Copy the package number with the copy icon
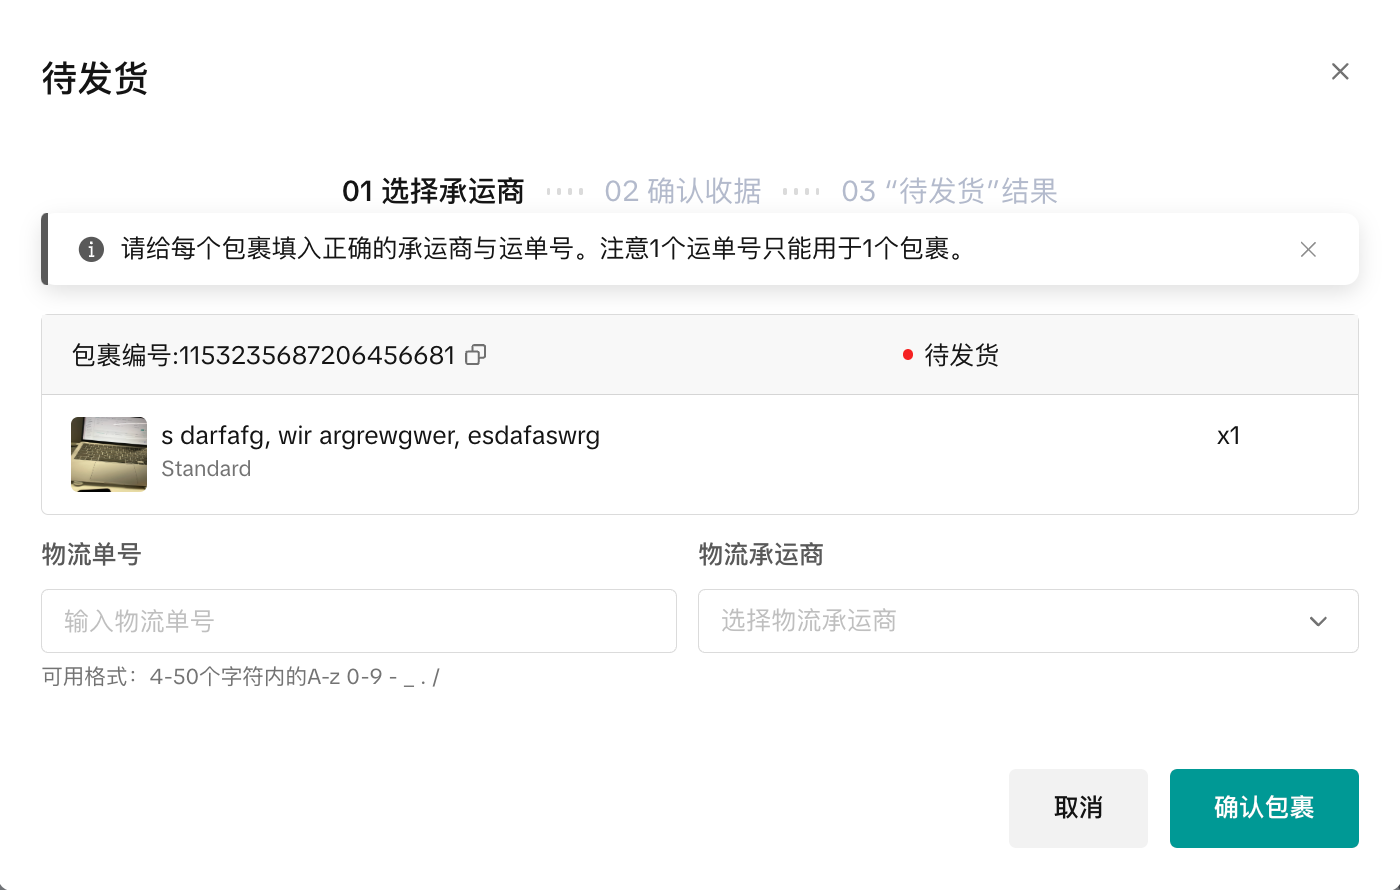1400x890 pixels. coord(476,355)
